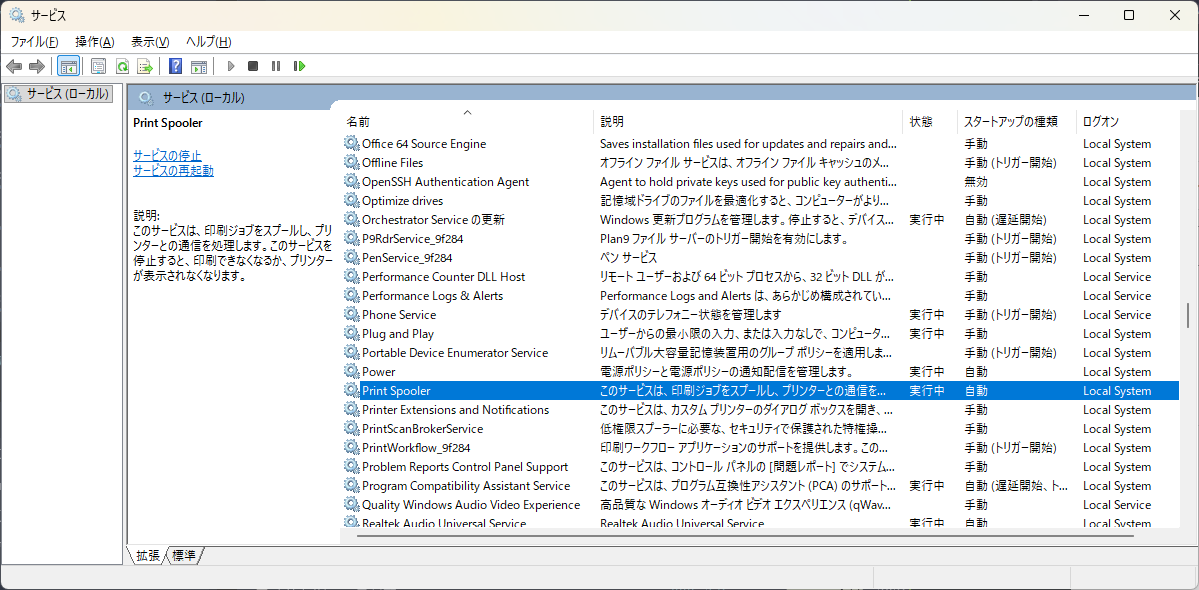Click the Stop Service square icon
The width and height of the screenshot is (1199, 590).
point(253,66)
